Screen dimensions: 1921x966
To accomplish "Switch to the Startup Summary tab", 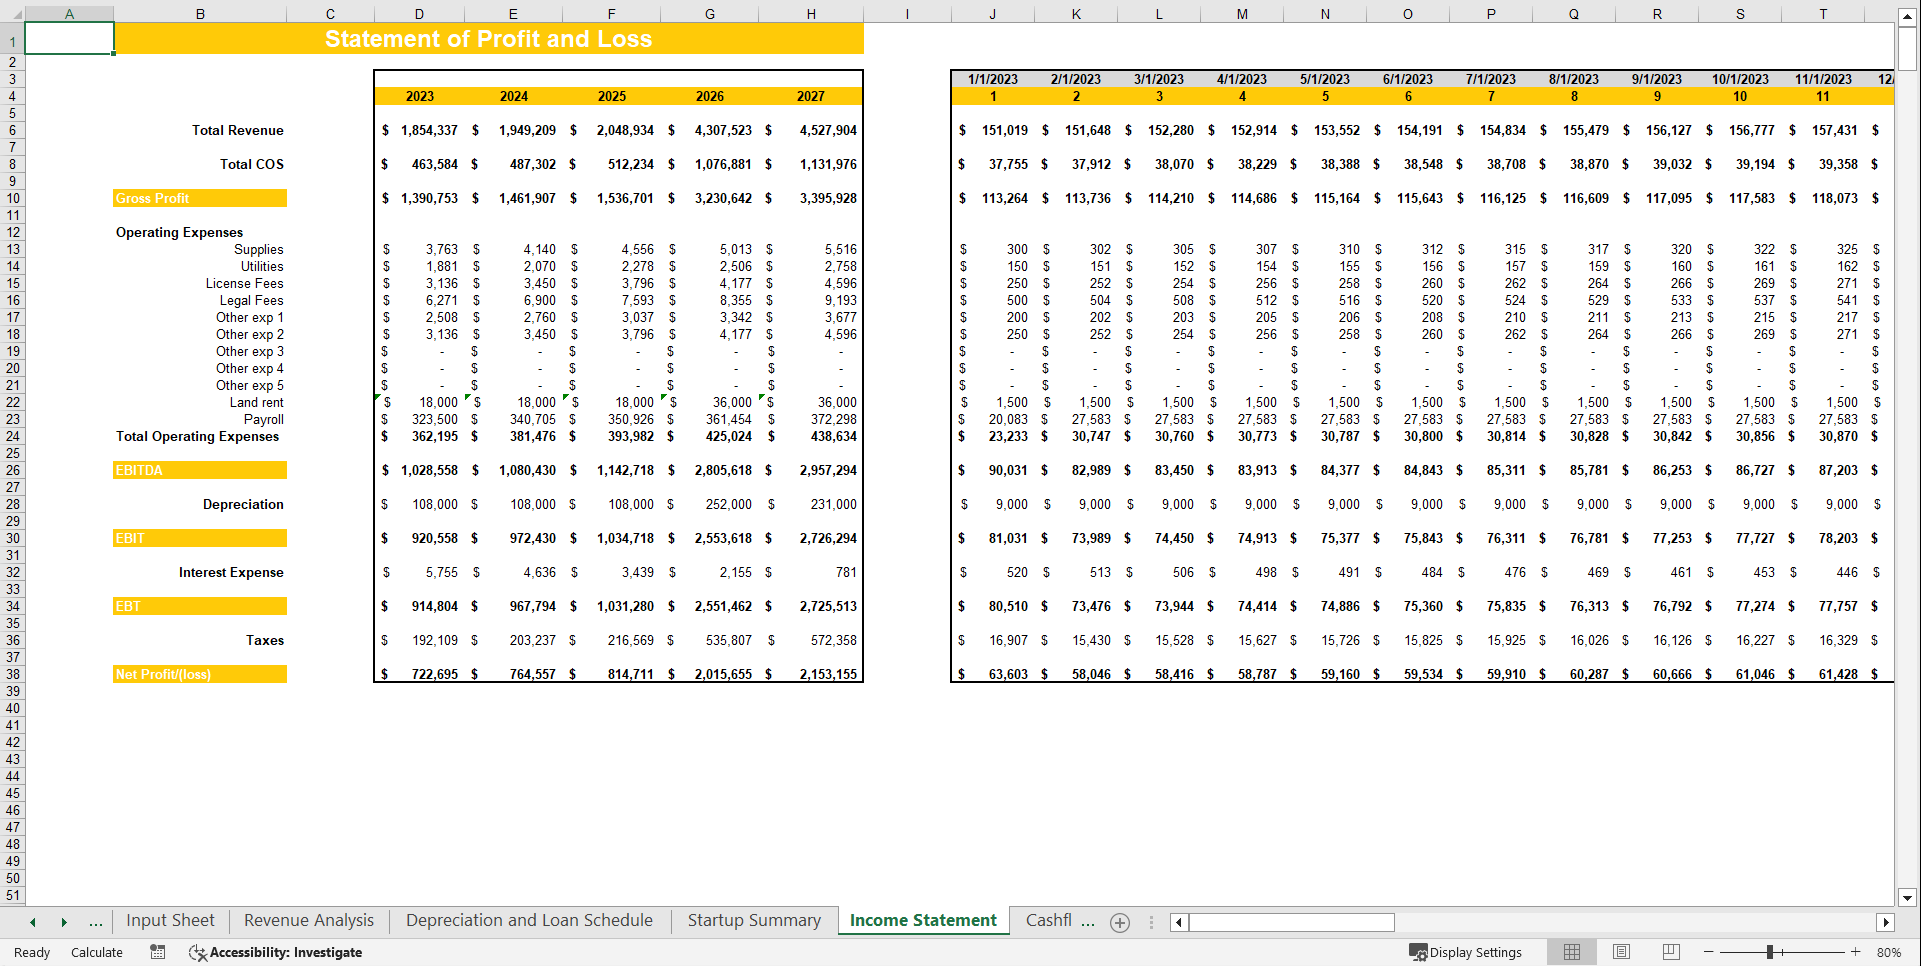I will click(753, 920).
